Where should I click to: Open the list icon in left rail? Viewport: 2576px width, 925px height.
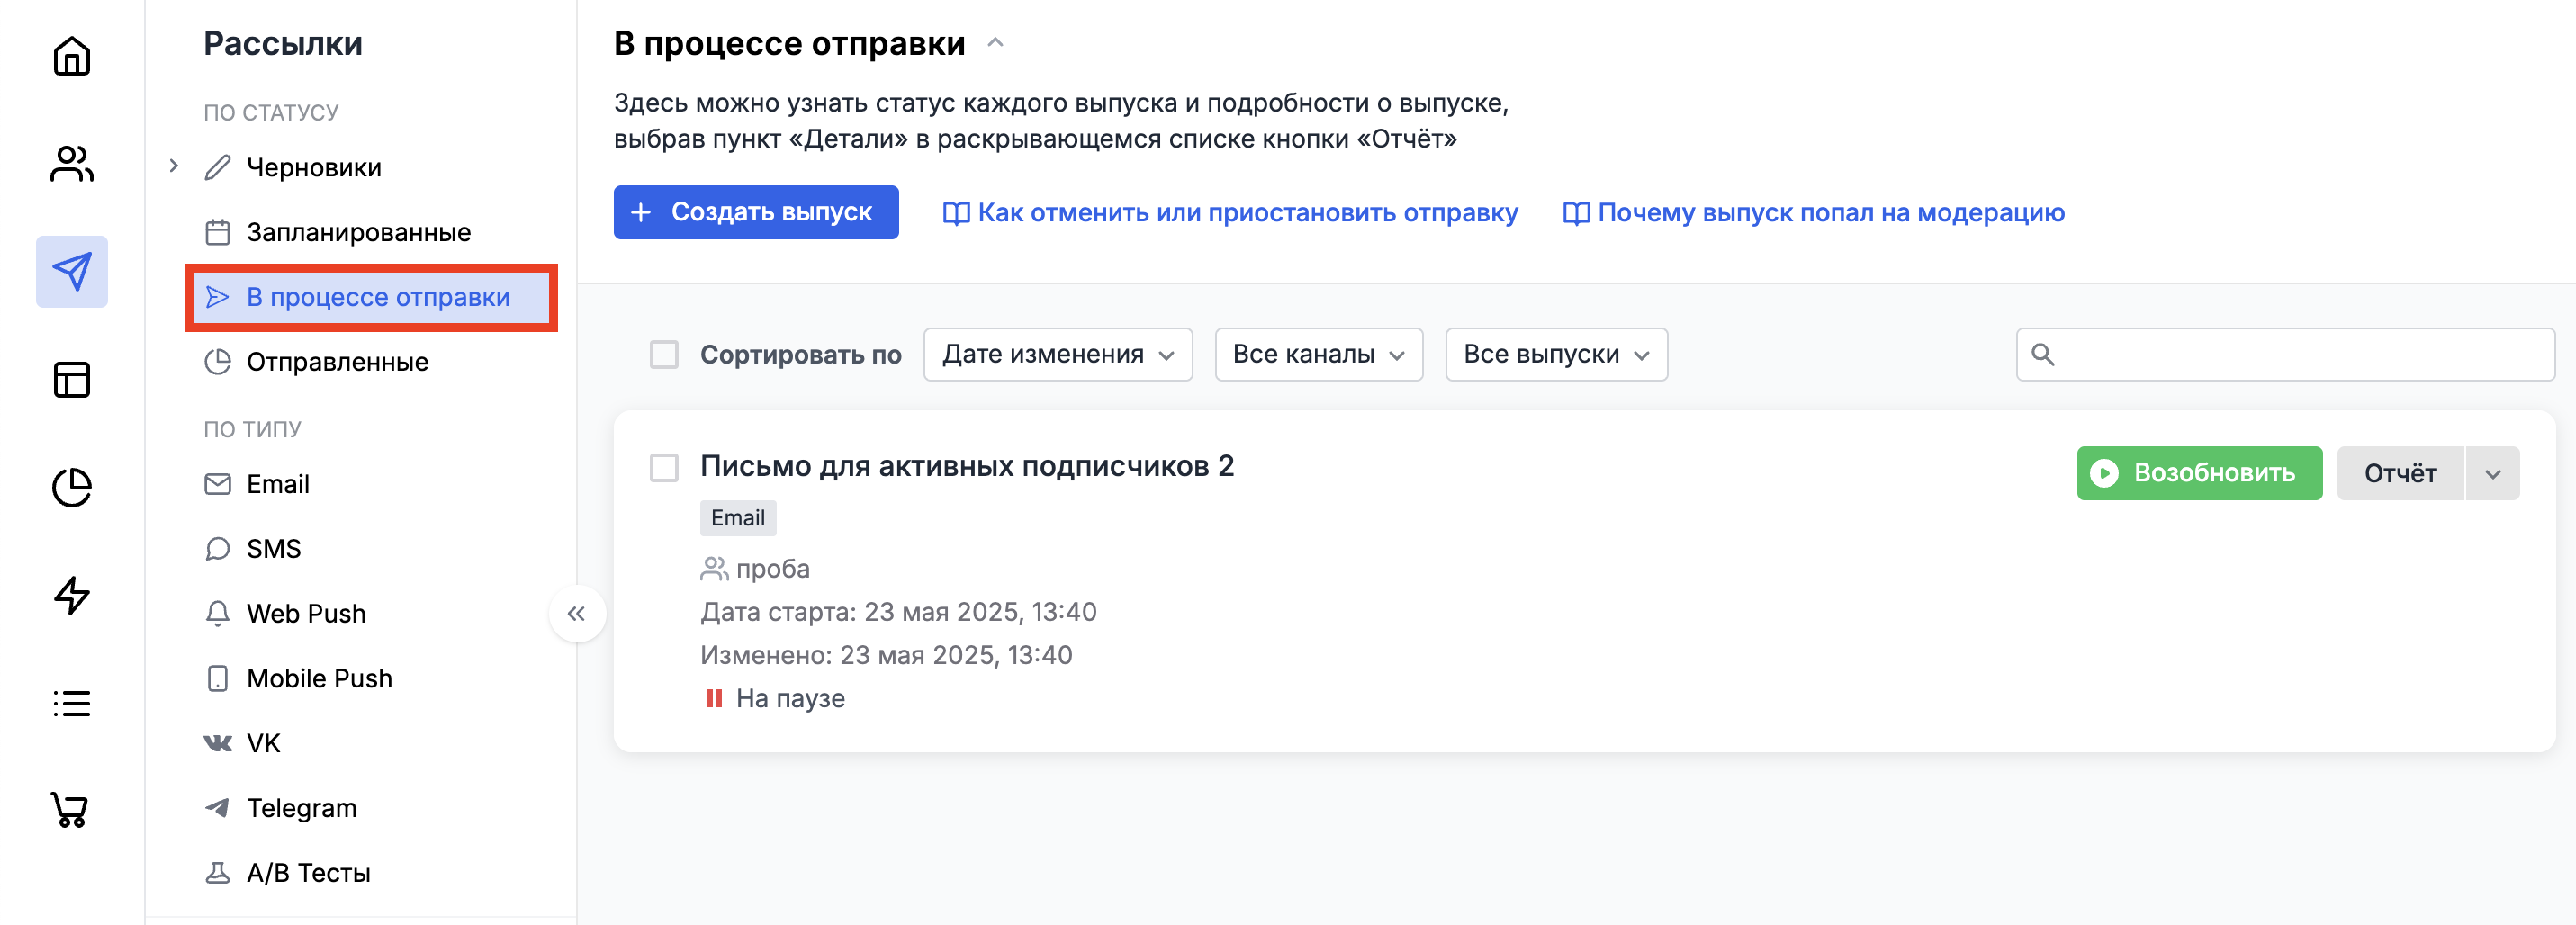point(71,704)
